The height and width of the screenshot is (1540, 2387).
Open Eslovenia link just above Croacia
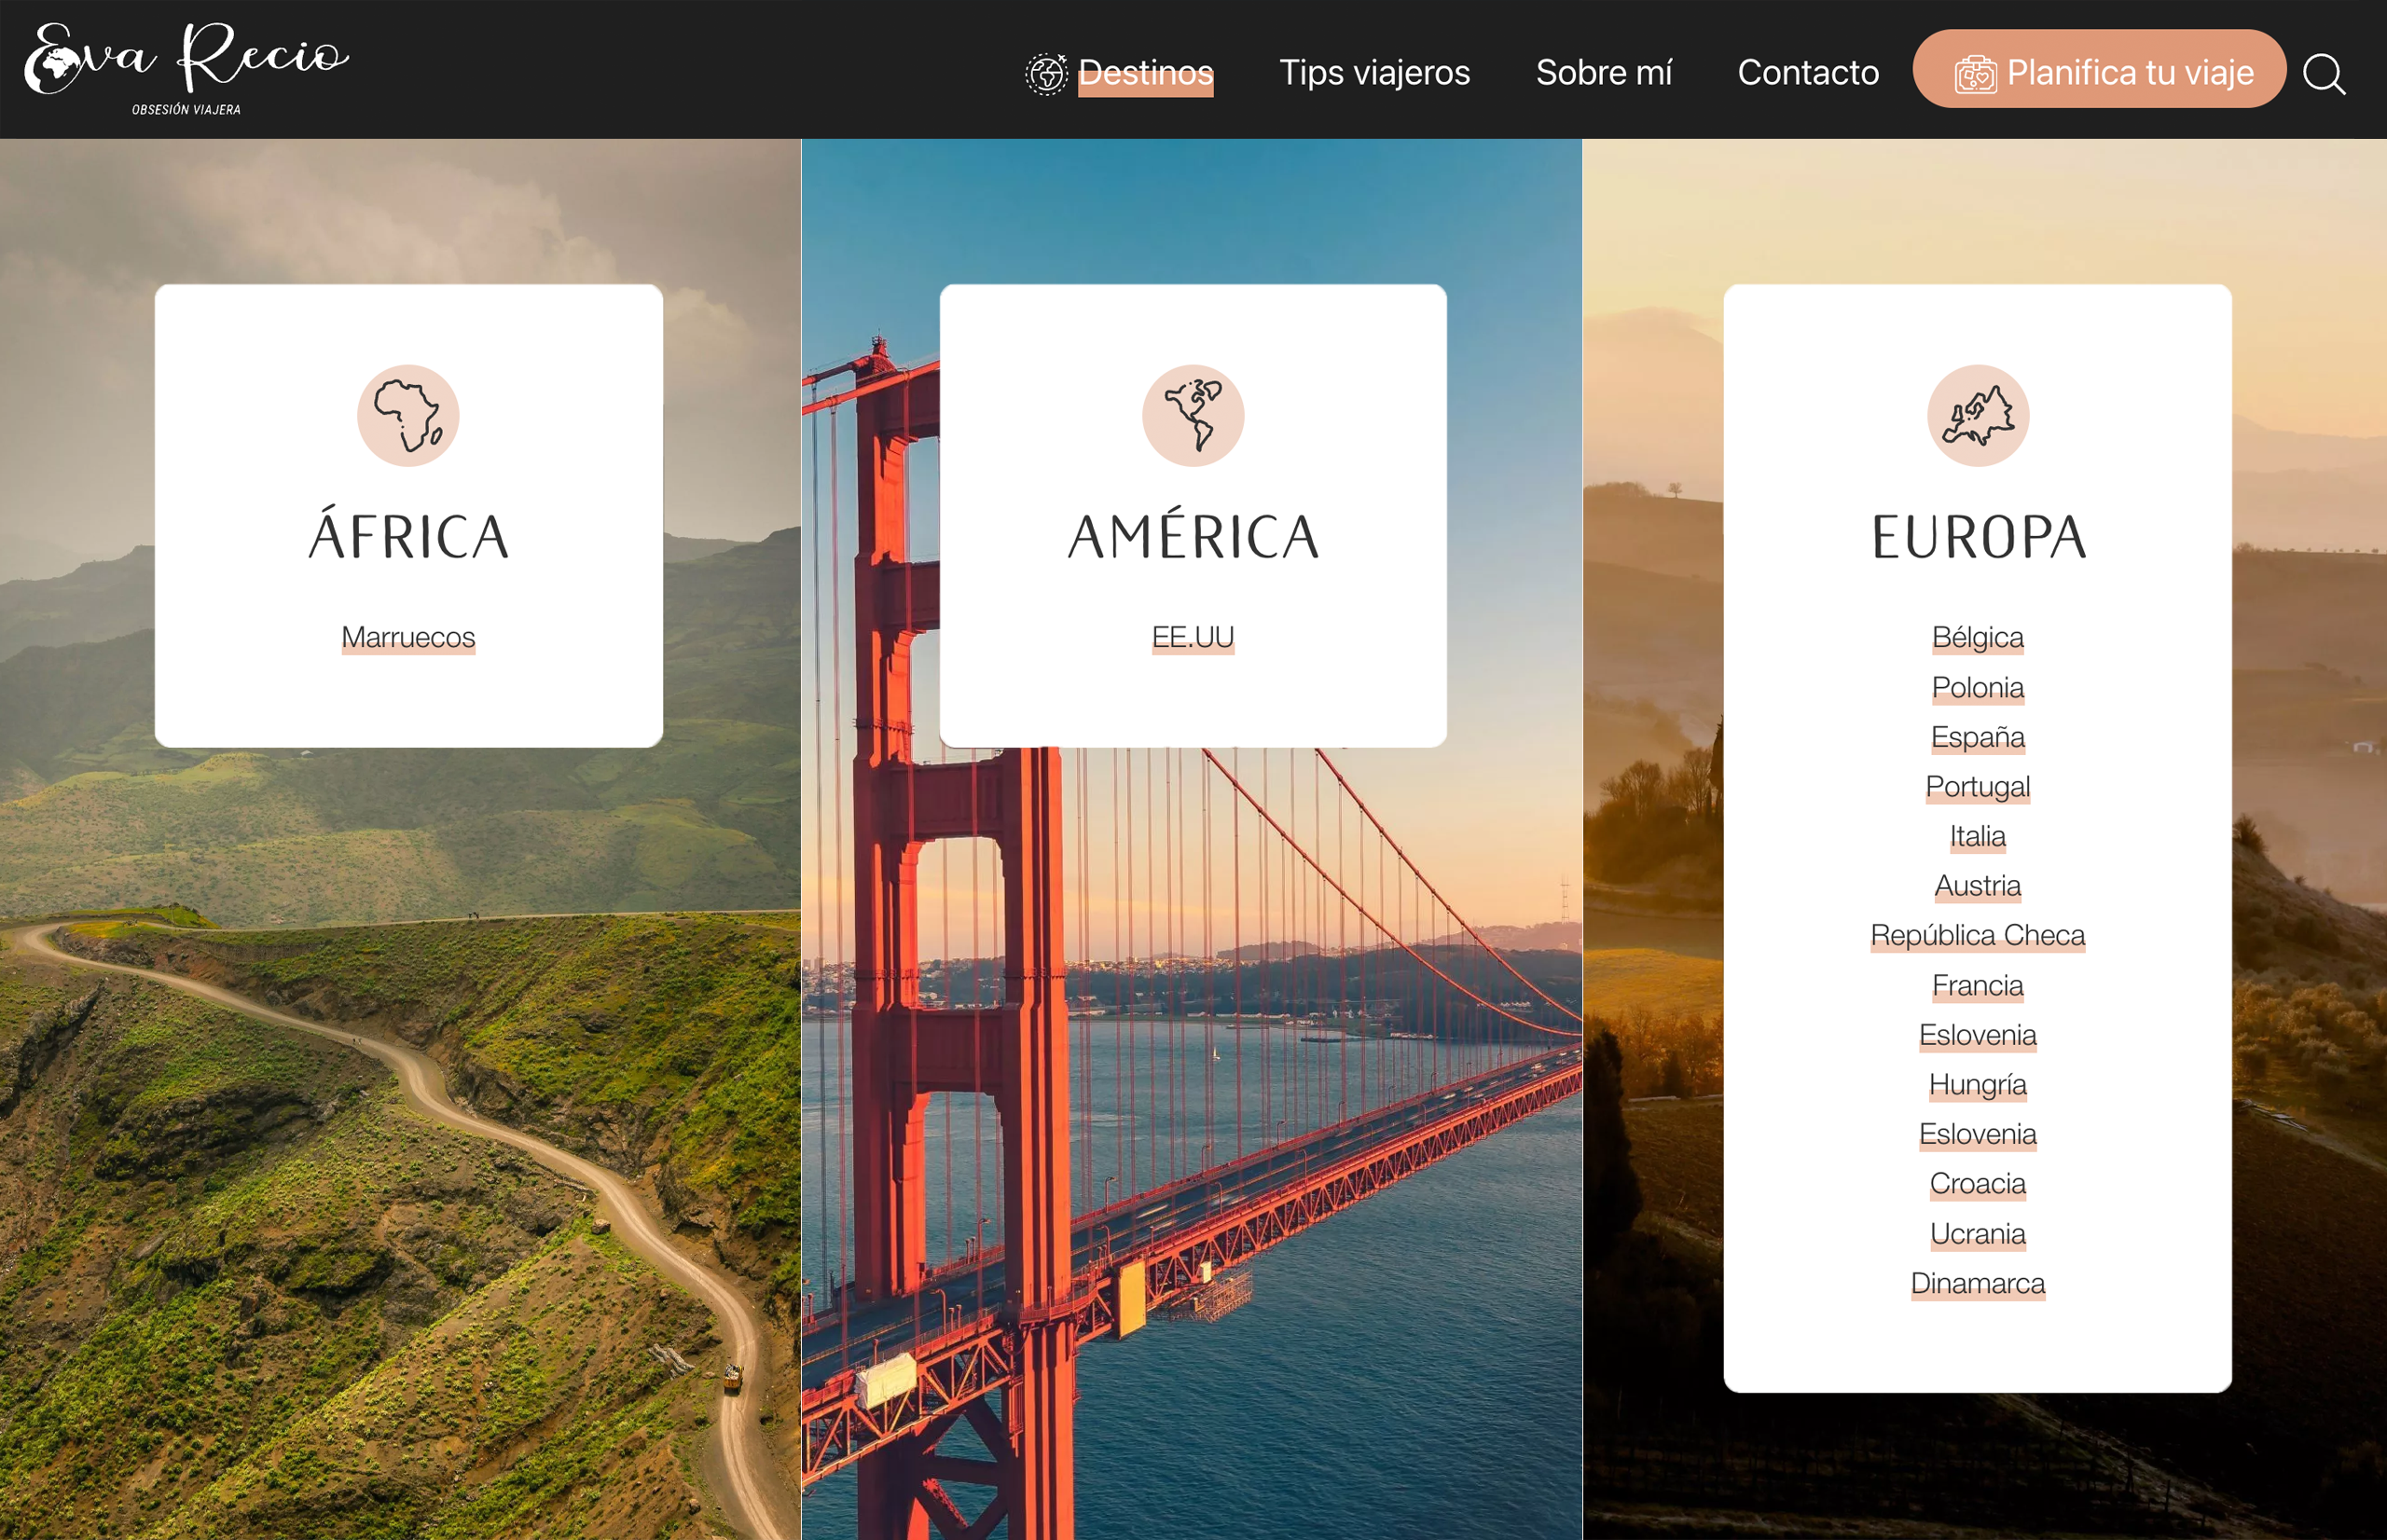click(x=1978, y=1134)
